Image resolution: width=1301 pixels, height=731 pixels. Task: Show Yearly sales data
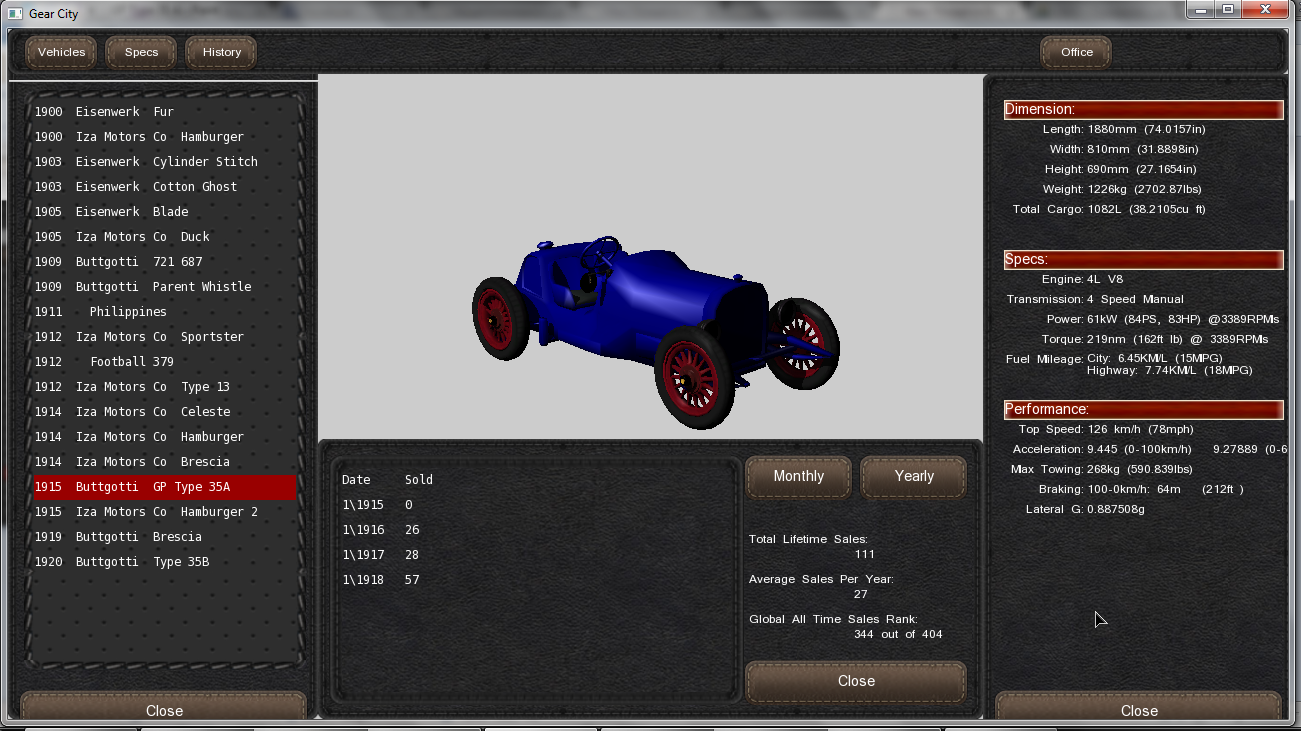click(913, 477)
